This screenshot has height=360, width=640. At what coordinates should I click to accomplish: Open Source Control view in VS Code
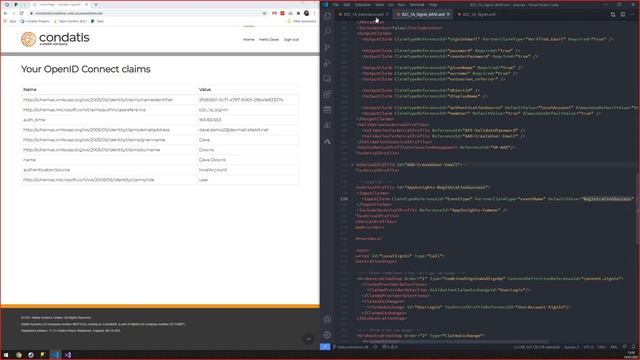pos(327,47)
